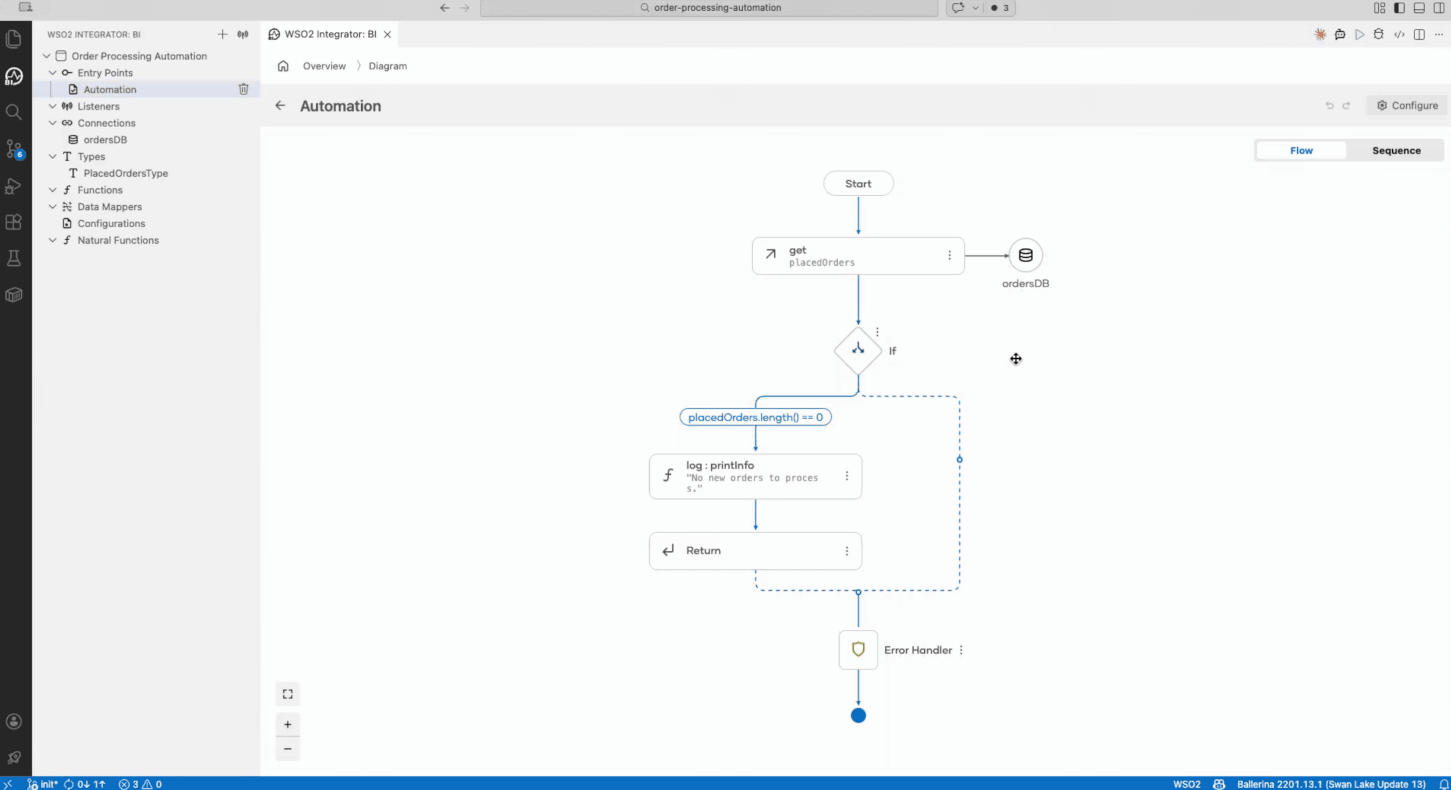This screenshot has height=790, width=1451.
Task: Collapse the Data Mappers section
Action: pyautogui.click(x=53, y=207)
